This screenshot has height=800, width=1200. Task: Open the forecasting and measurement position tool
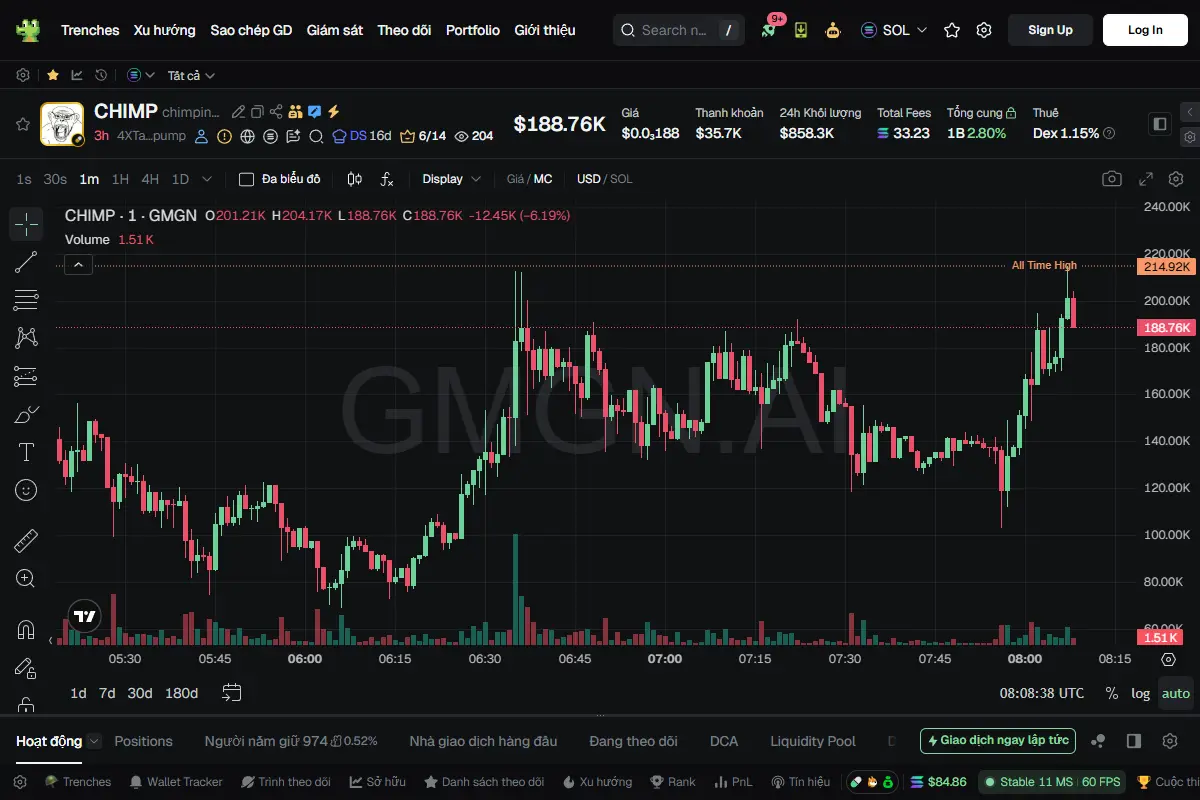click(26, 376)
